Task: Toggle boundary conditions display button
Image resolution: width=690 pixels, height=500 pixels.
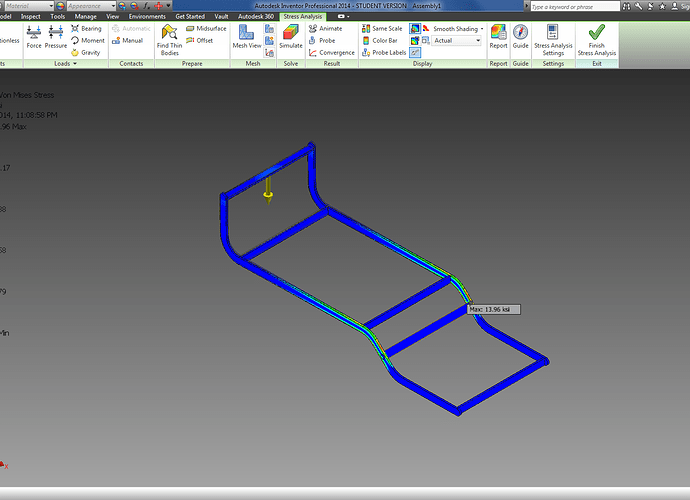Action: click(415, 53)
